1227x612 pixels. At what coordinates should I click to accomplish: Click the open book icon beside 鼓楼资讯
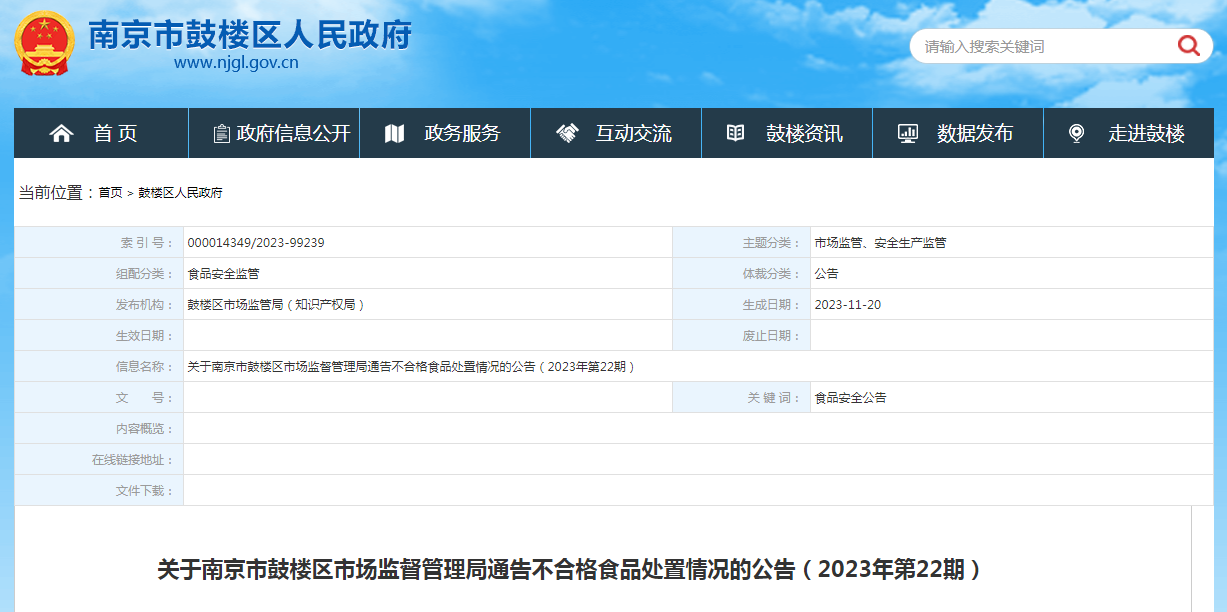[735, 133]
